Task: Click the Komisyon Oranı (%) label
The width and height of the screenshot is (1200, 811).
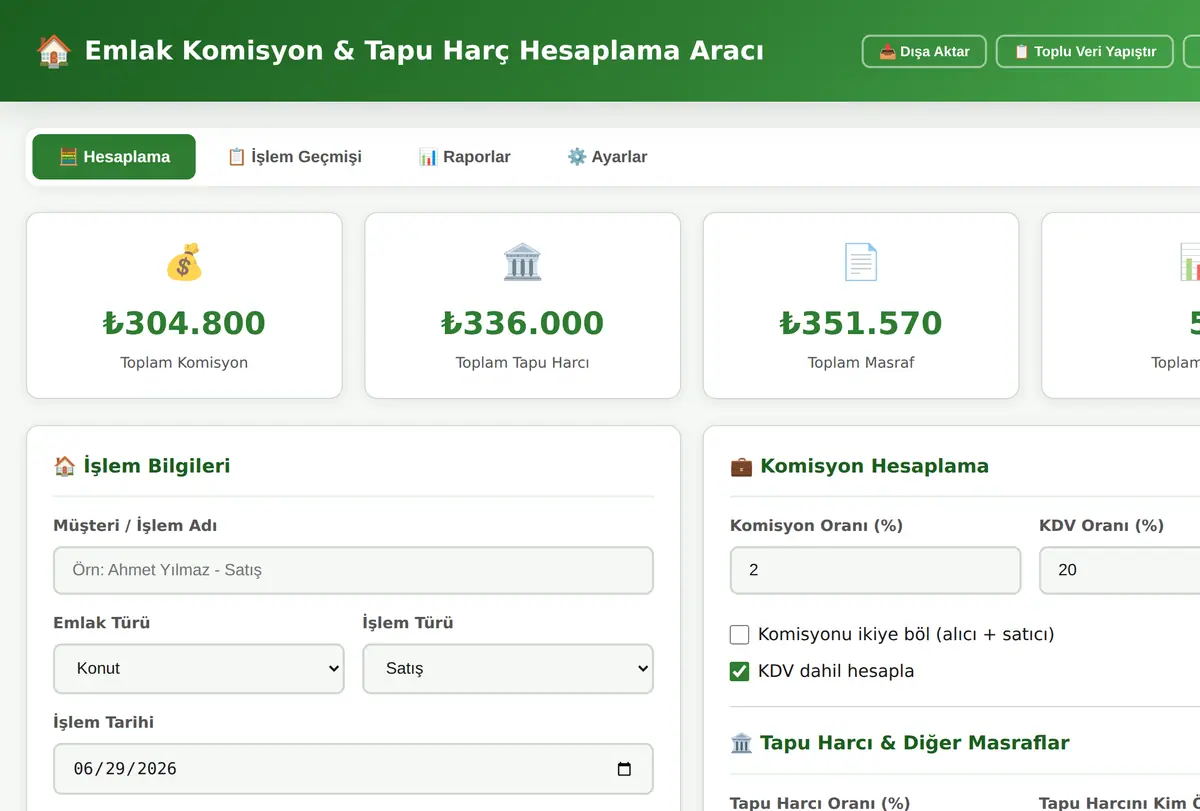Action: 817,526
